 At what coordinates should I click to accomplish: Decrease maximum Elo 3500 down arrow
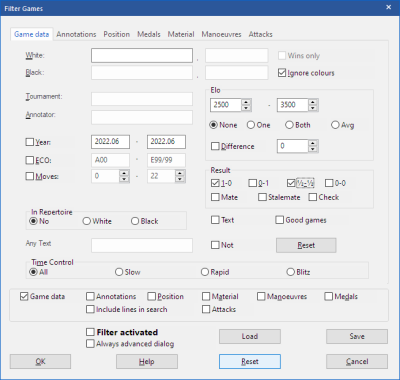pyautogui.click(x=313, y=108)
